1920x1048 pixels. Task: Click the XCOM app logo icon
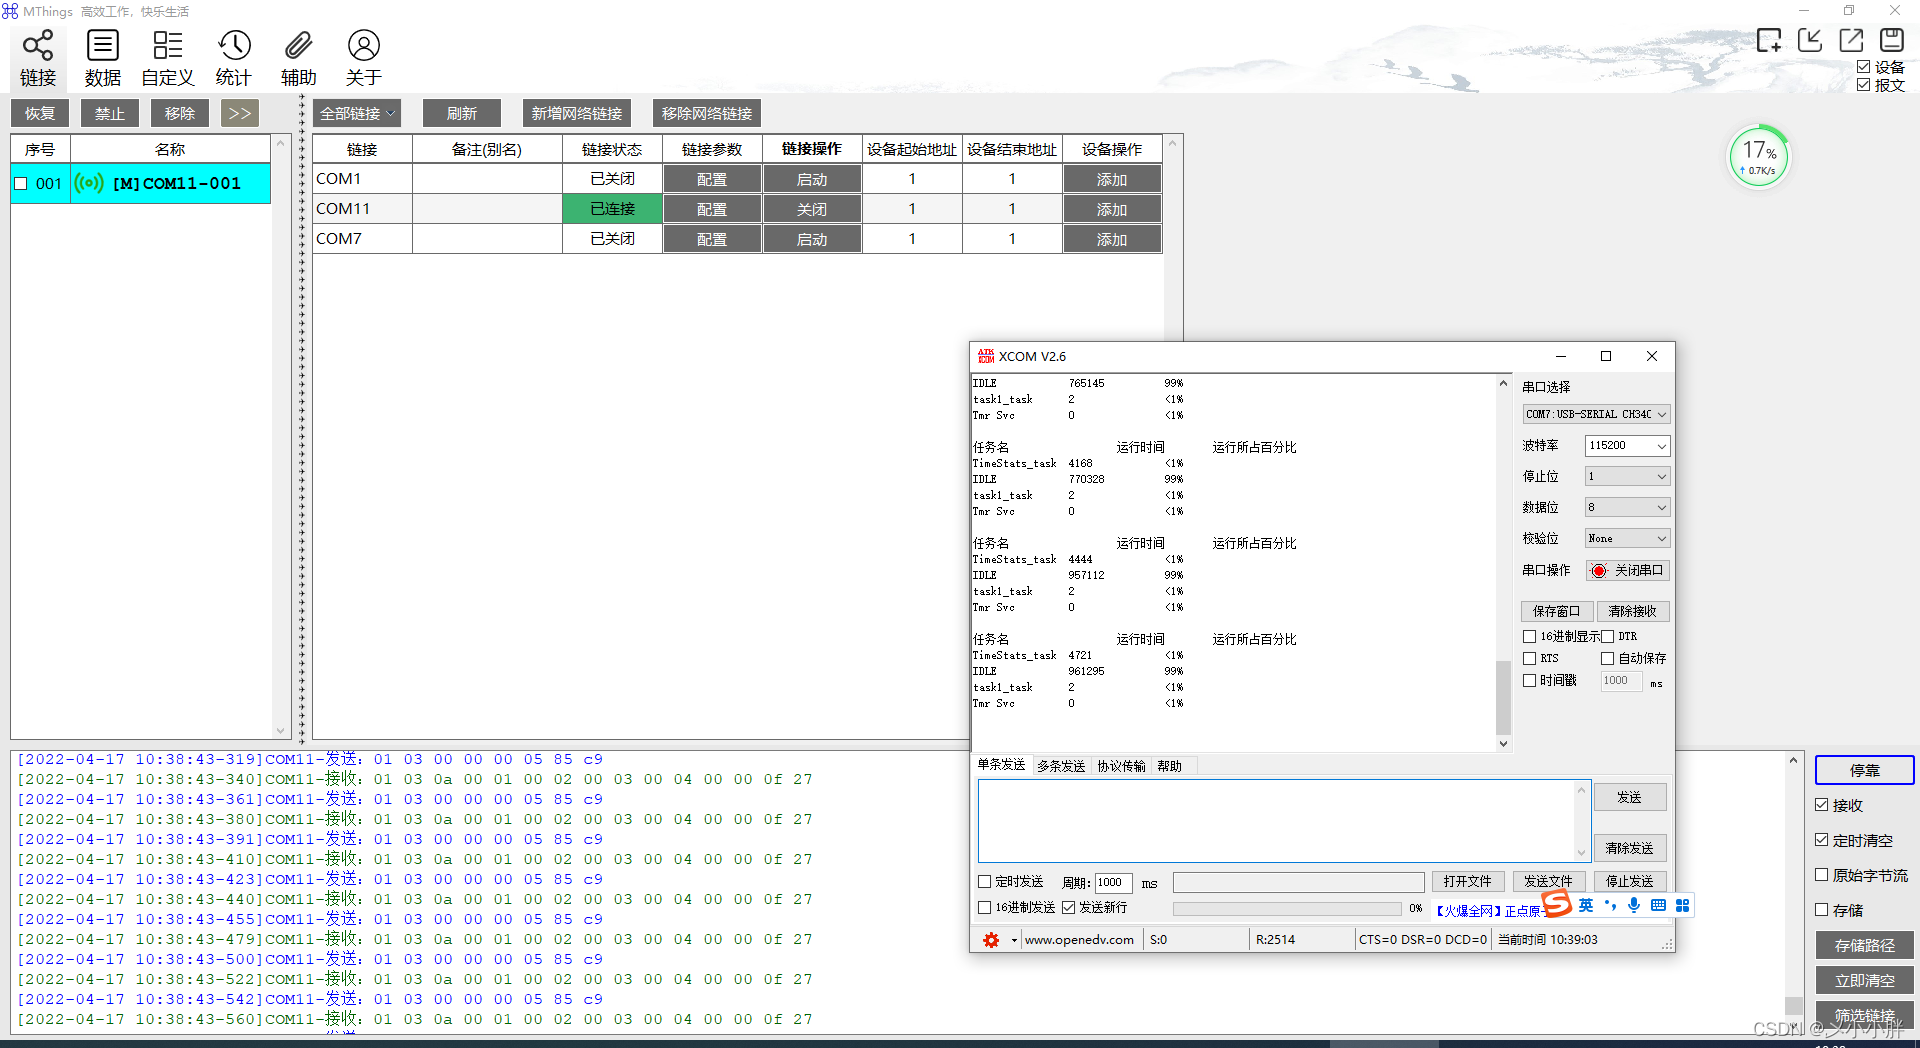(x=986, y=356)
